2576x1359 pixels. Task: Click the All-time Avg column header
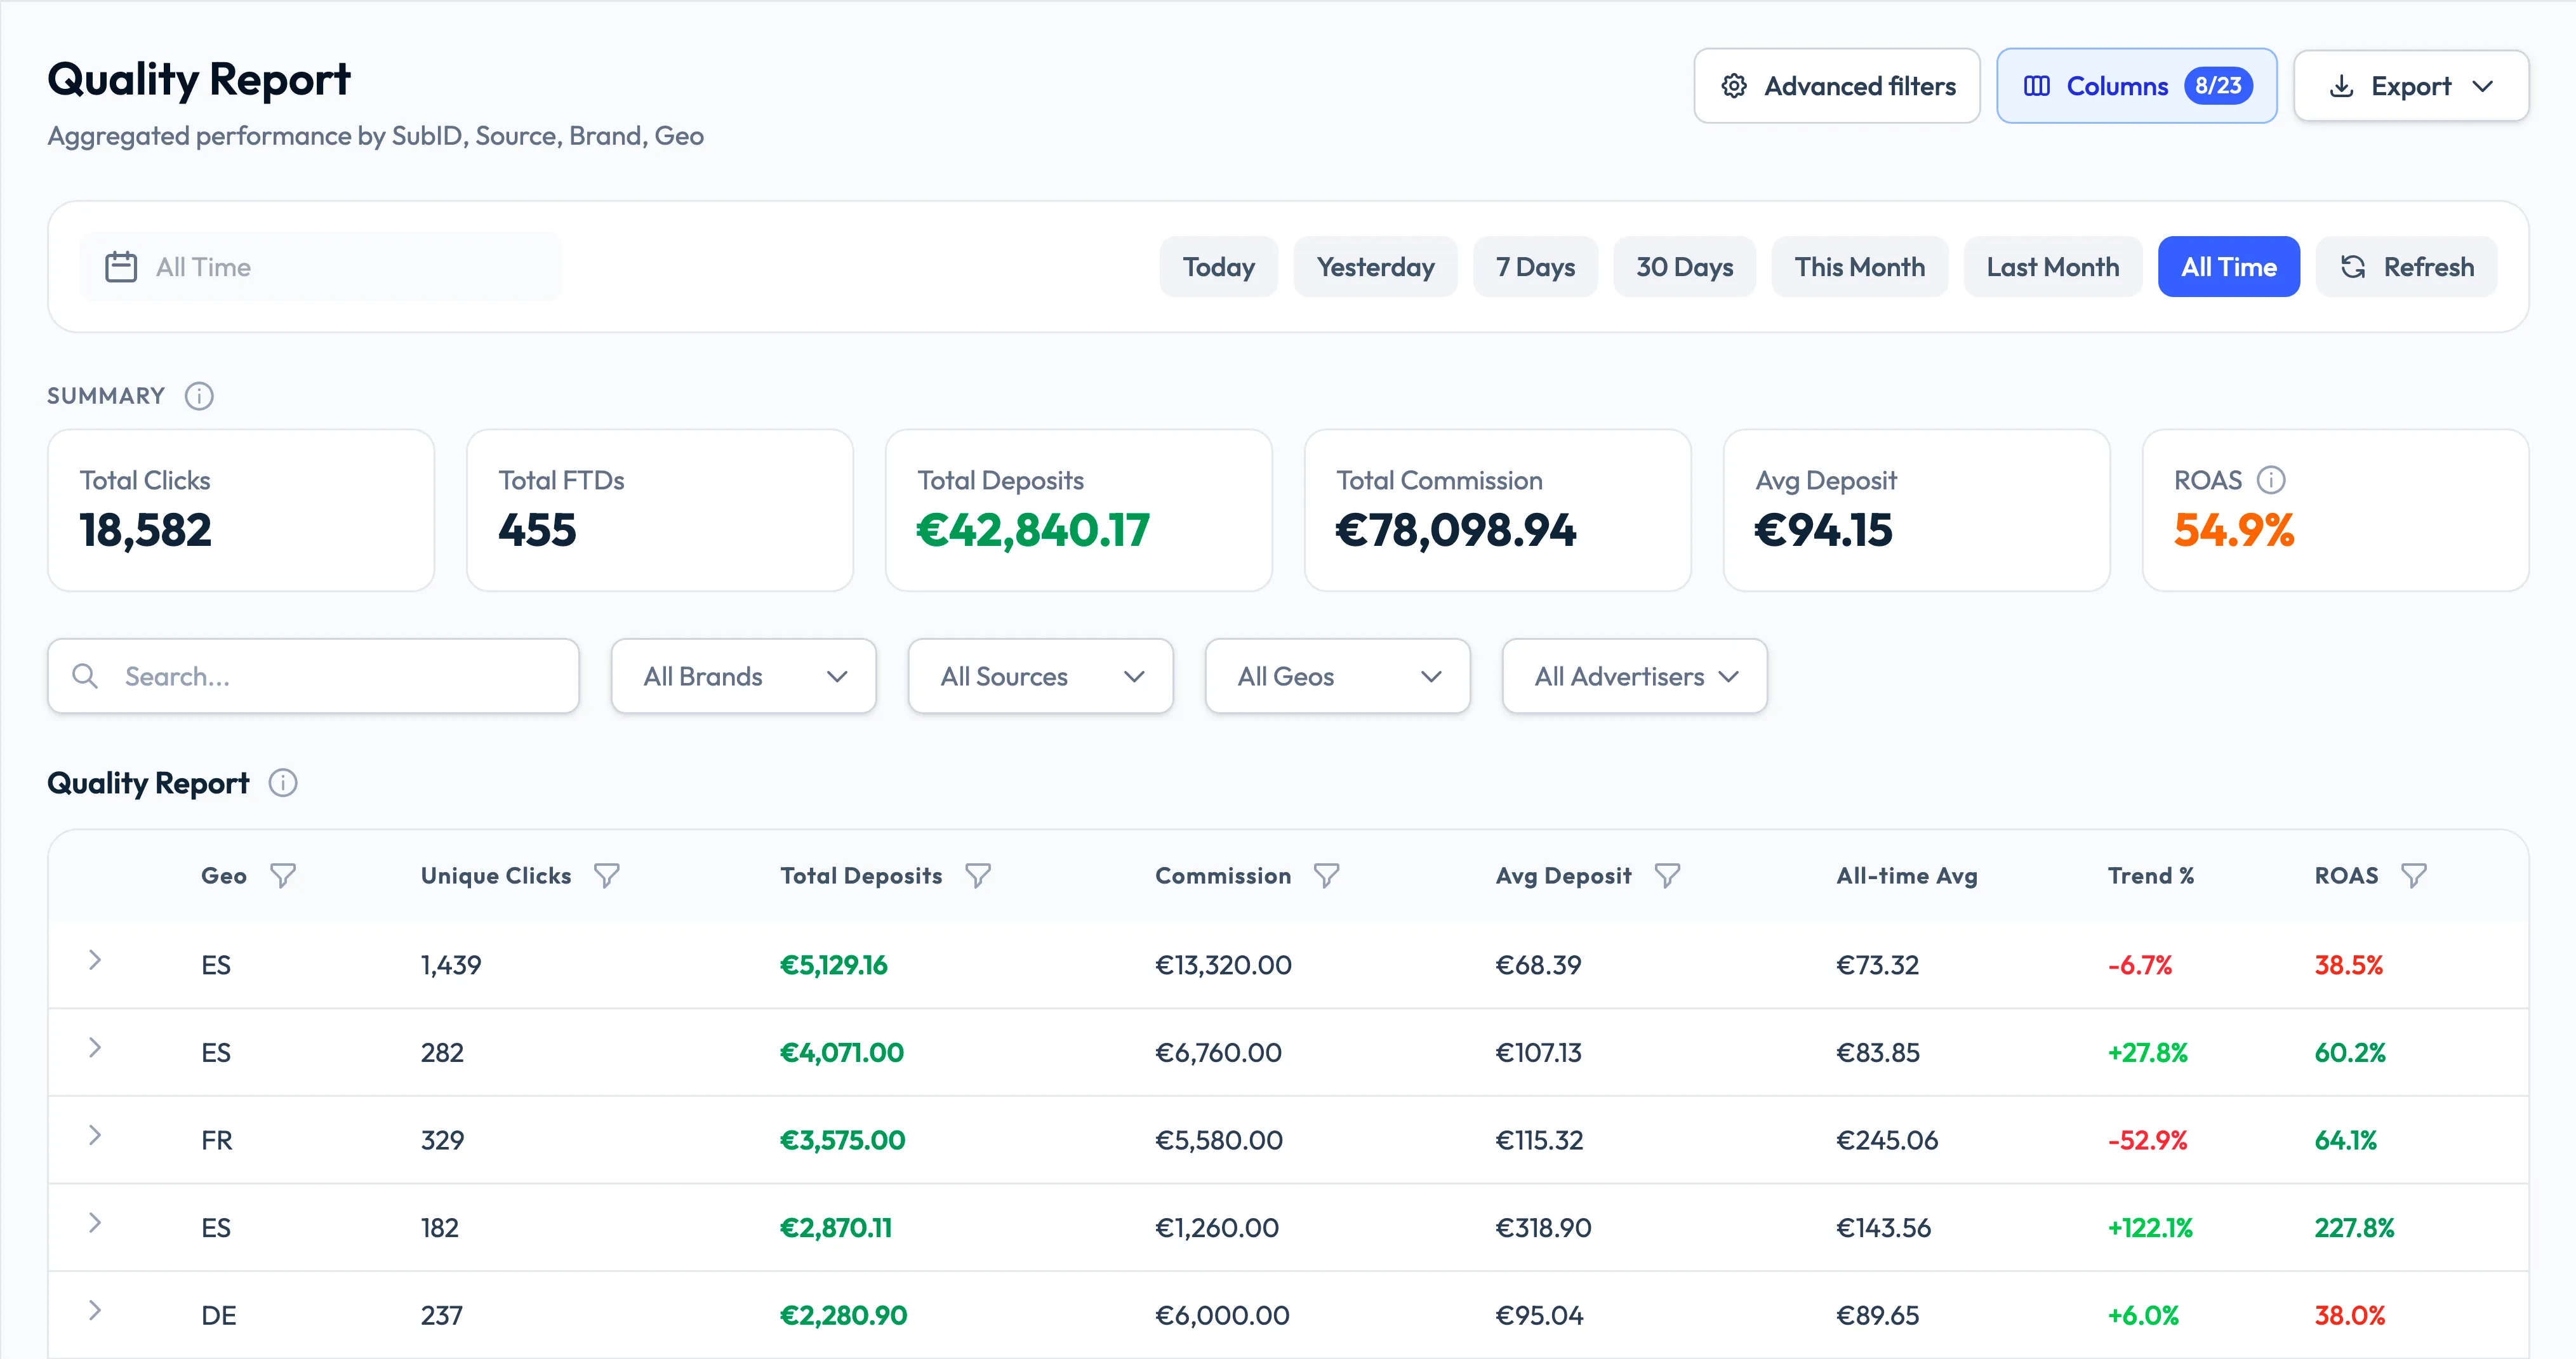[1907, 876]
